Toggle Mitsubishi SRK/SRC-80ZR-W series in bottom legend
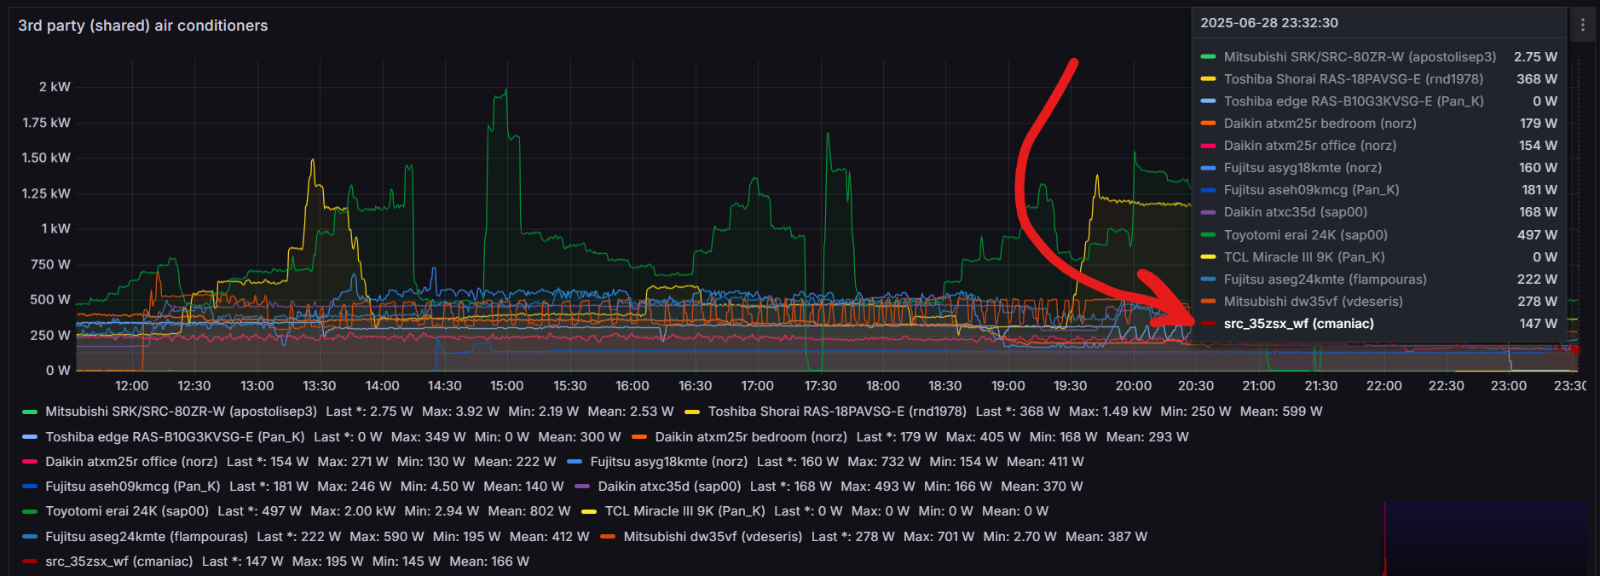This screenshot has height=576, width=1600. click(x=181, y=411)
